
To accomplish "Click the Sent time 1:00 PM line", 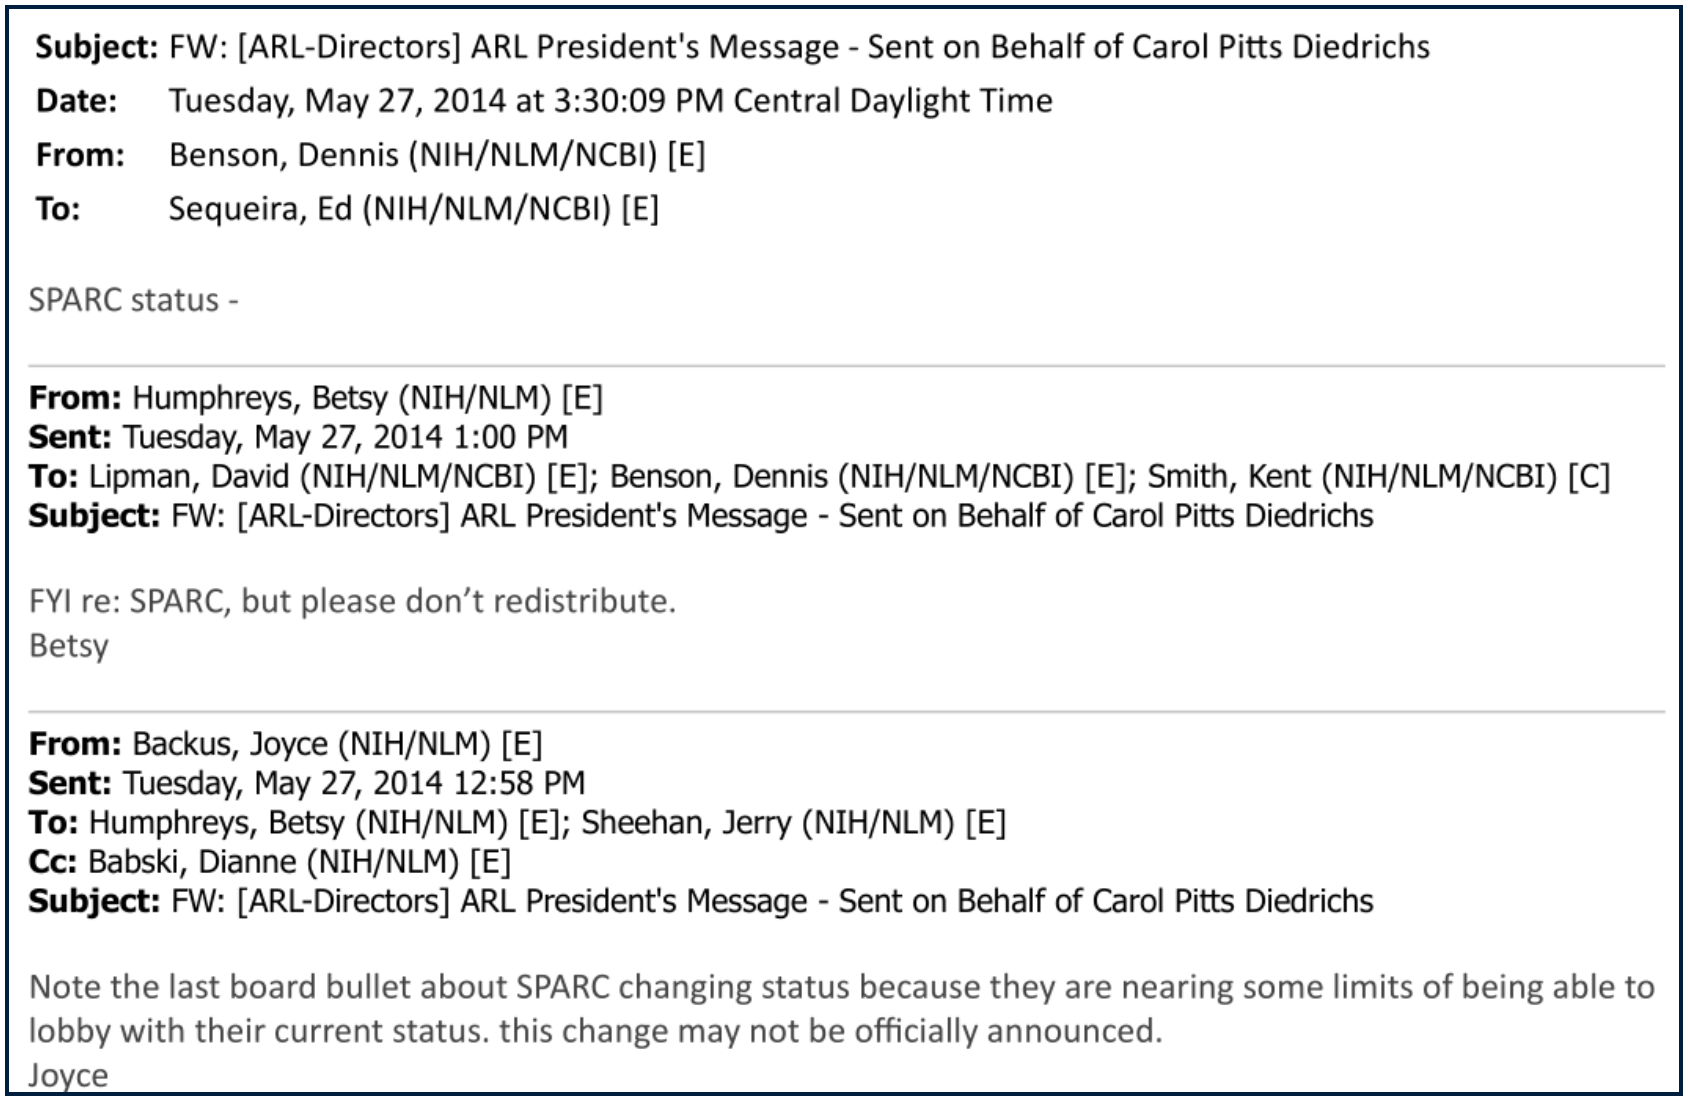I will [298, 437].
